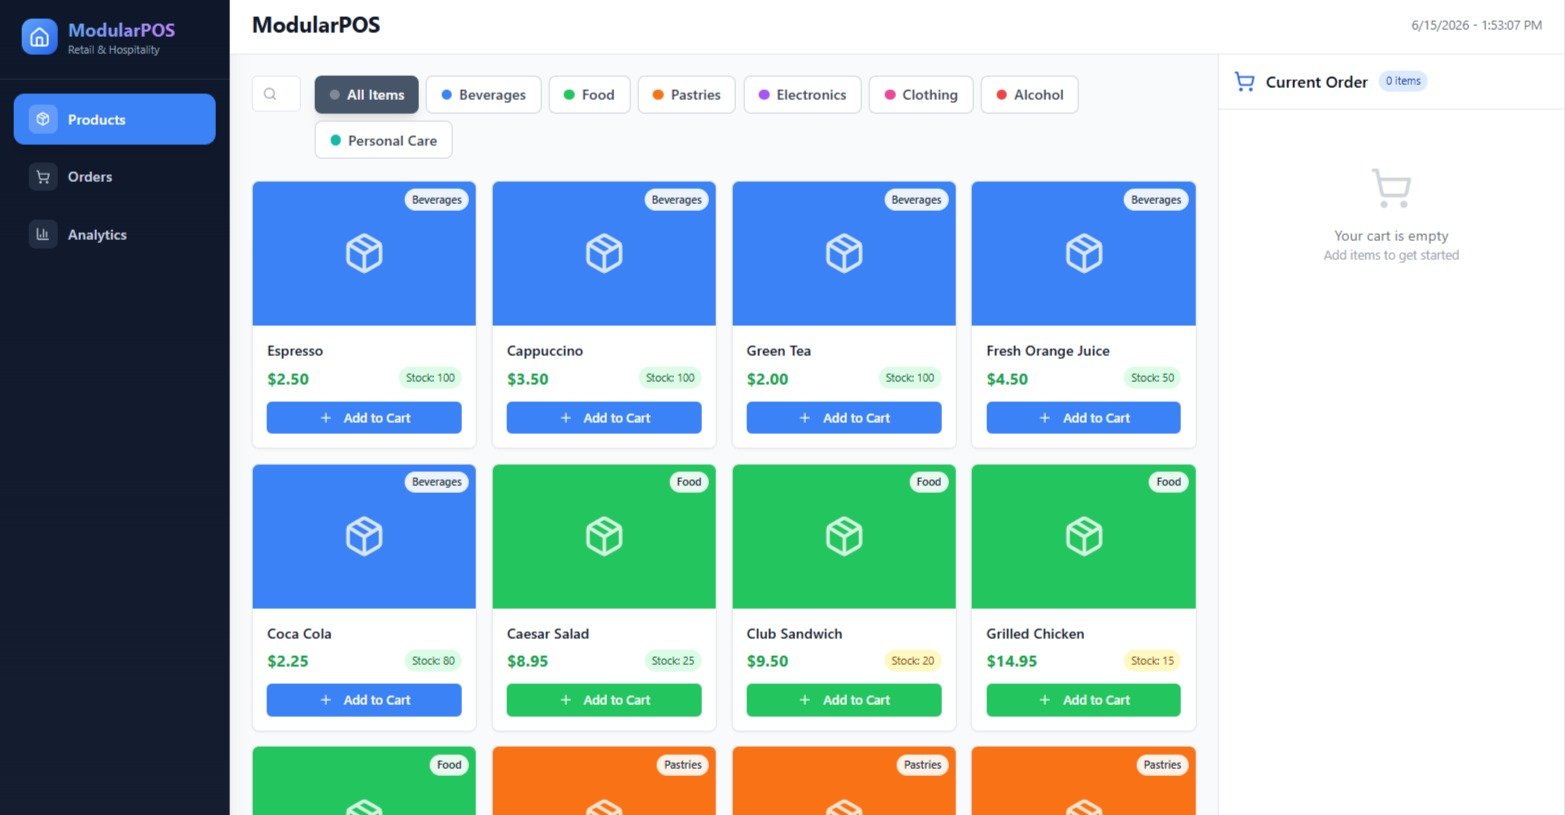Click the ModularPOS home logo icon
Screen dimensions: 1565x815
(x=39, y=37)
